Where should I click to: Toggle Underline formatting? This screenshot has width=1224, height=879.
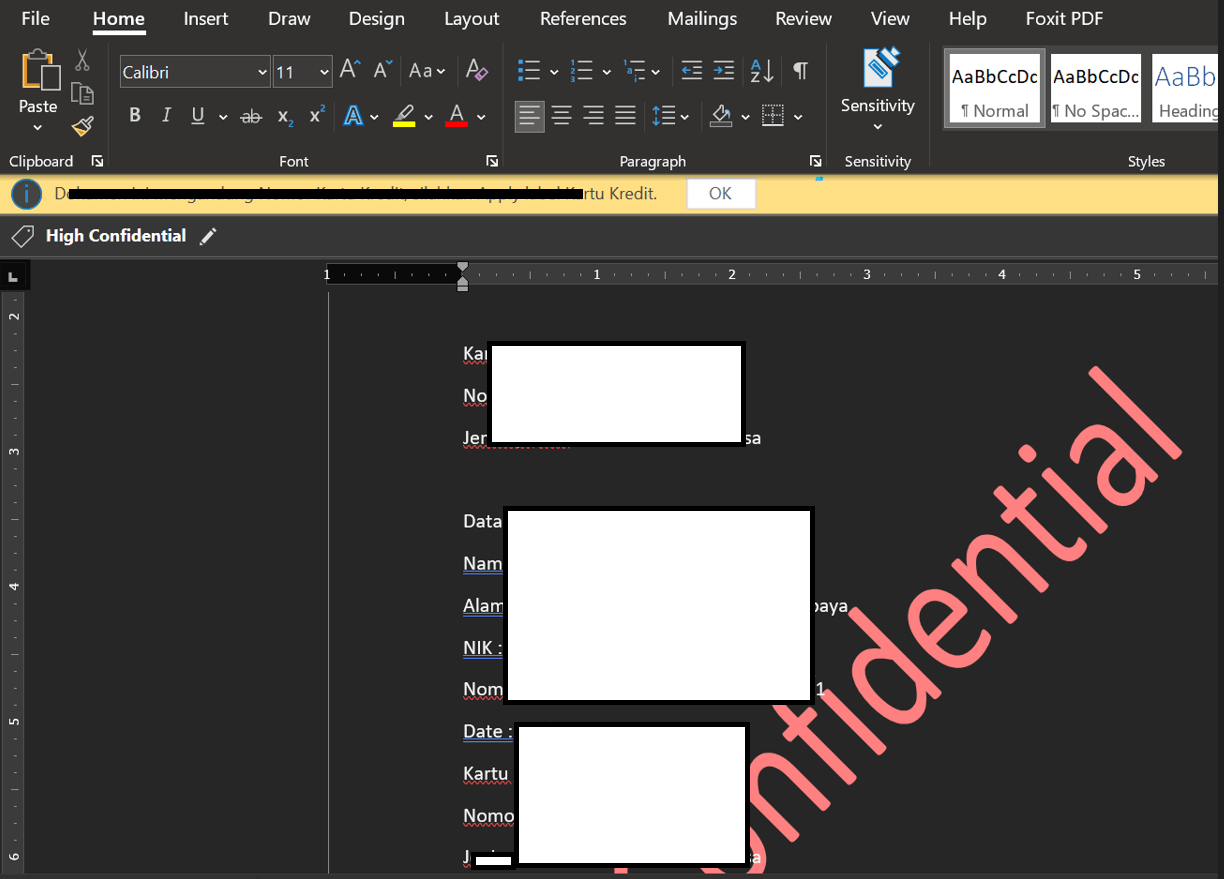pyautogui.click(x=198, y=116)
